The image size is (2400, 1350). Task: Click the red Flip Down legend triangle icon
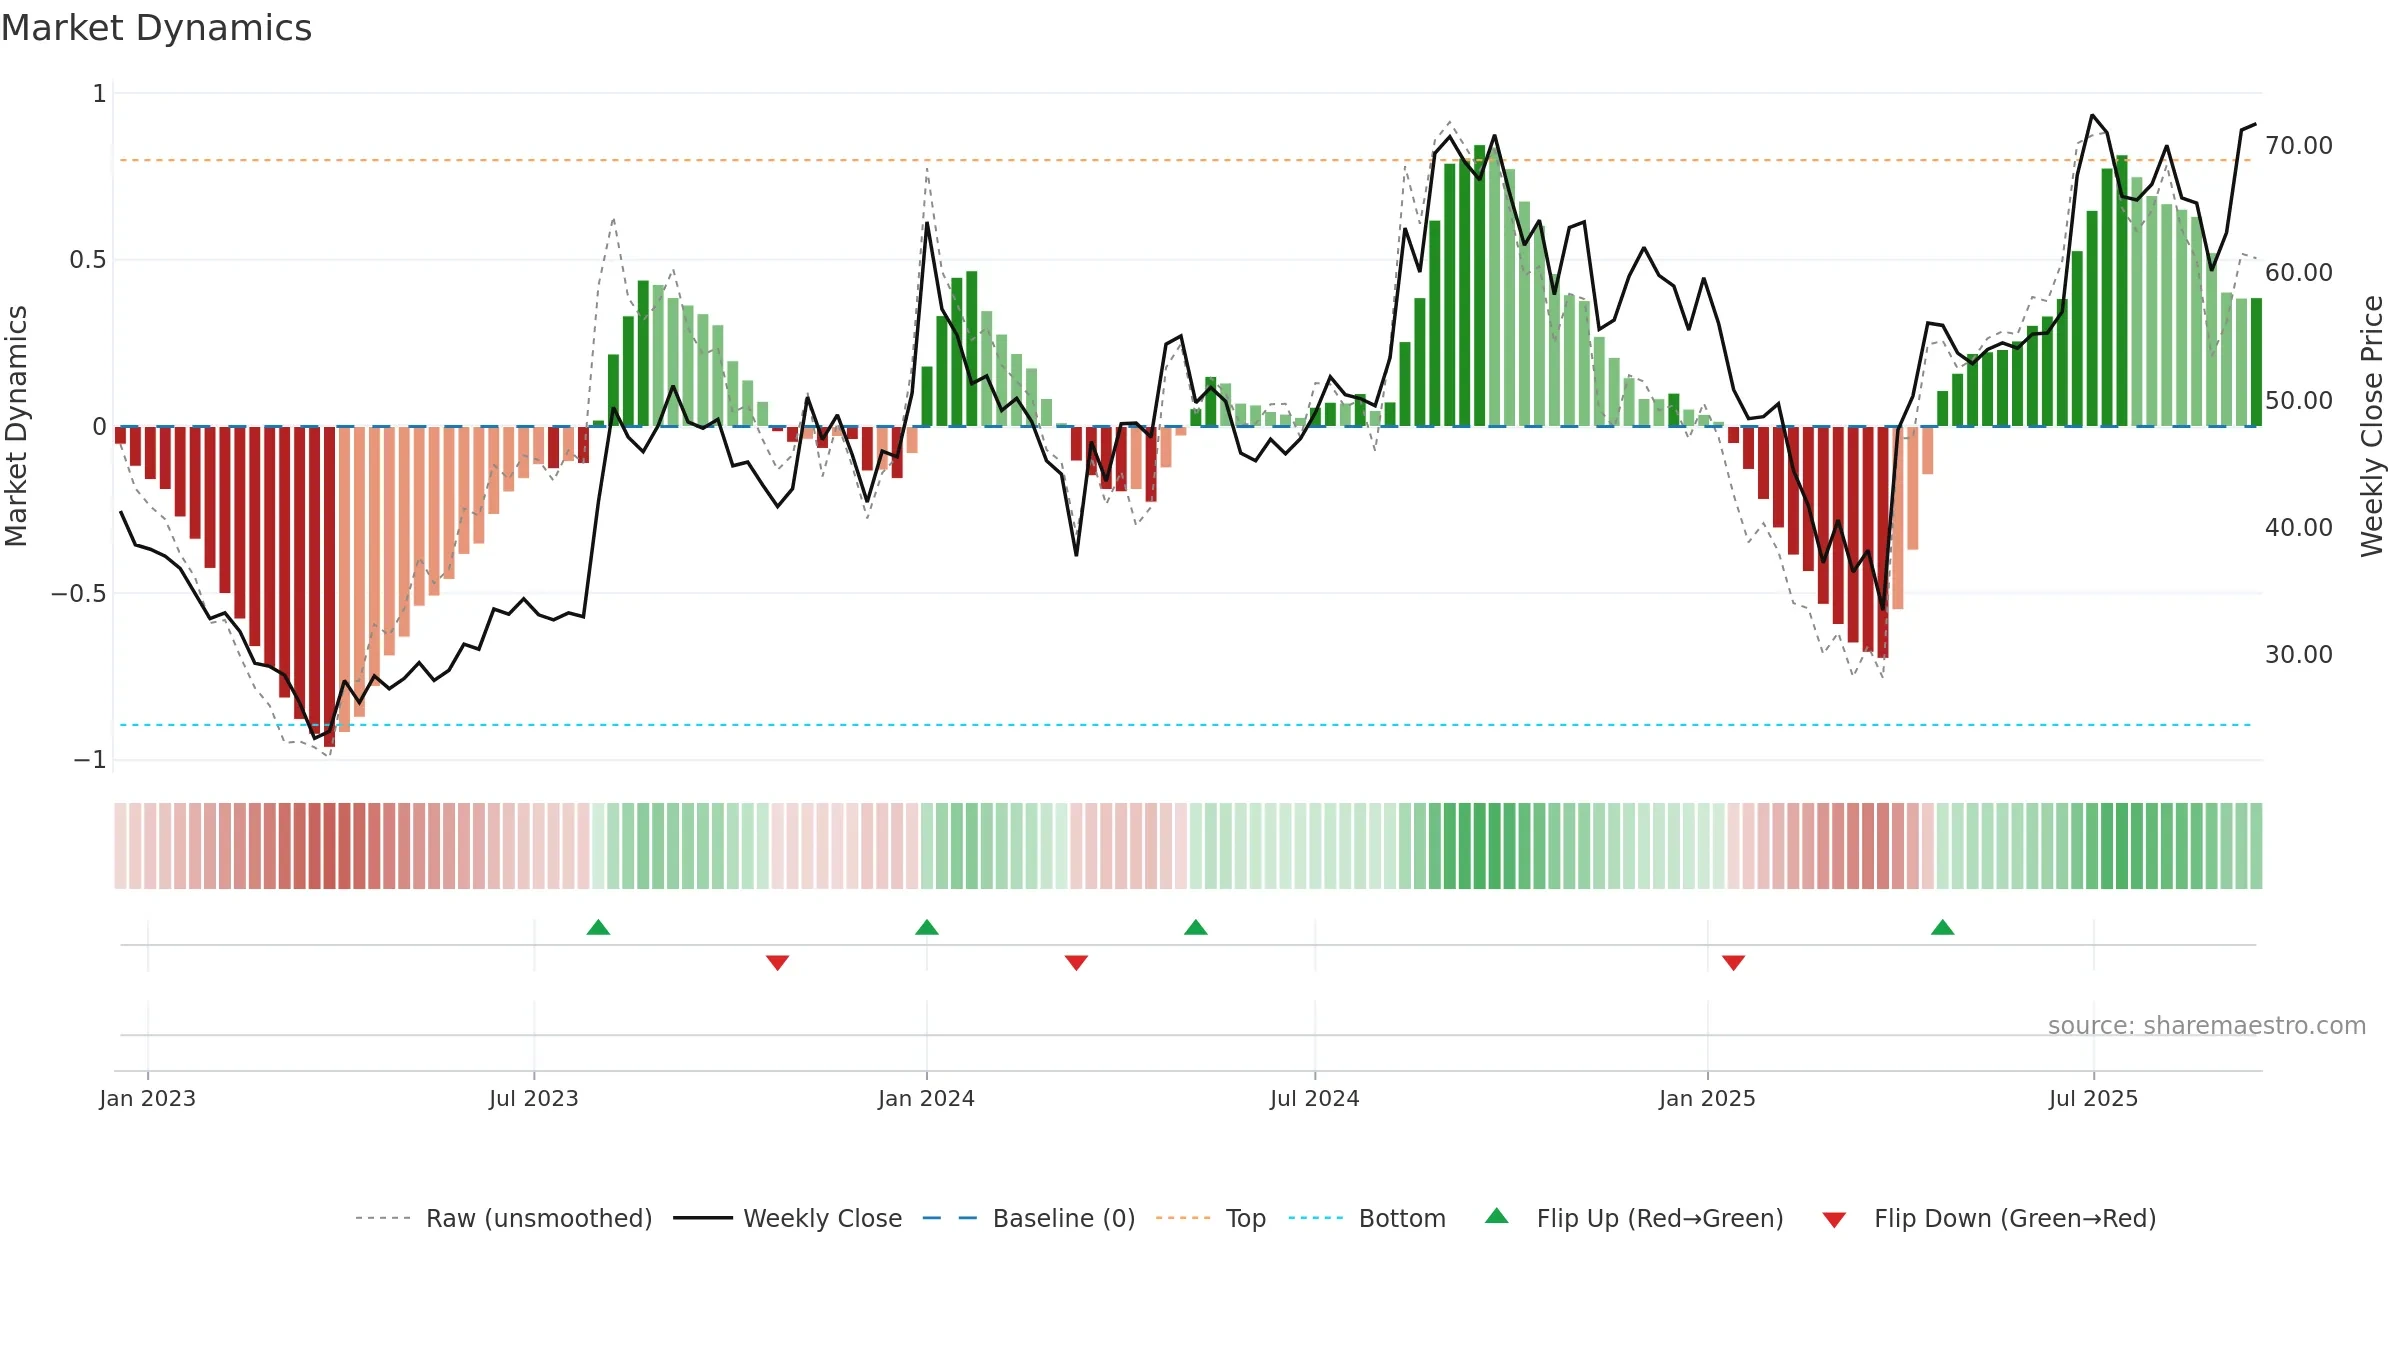coord(1834,1220)
